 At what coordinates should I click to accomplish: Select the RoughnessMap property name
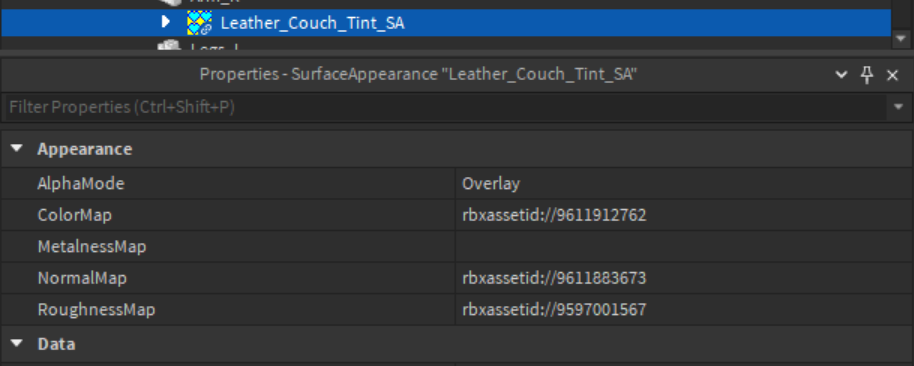coord(96,309)
